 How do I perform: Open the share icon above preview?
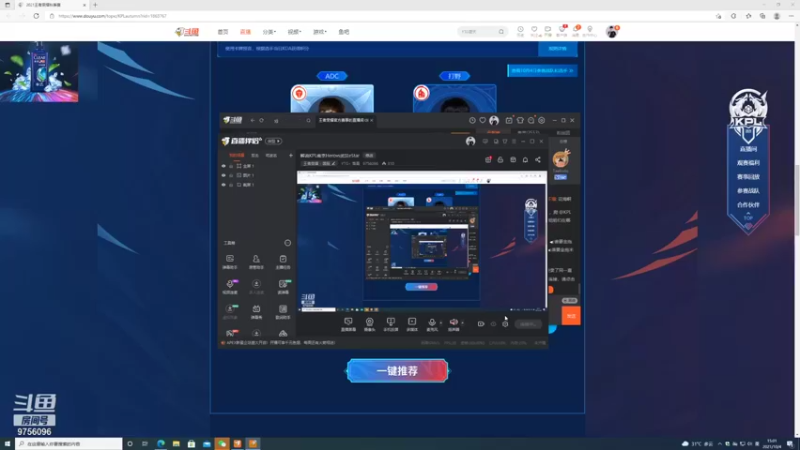[x=538, y=160]
